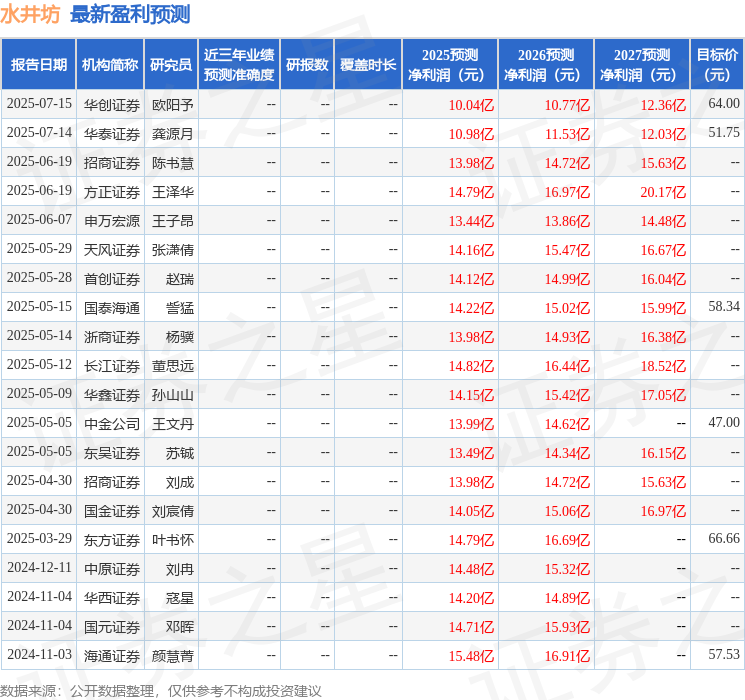This screenshot has width=745, height=700.
Task: Click the 18.52亿 forecast value
Action: click(x=663, y=365)
